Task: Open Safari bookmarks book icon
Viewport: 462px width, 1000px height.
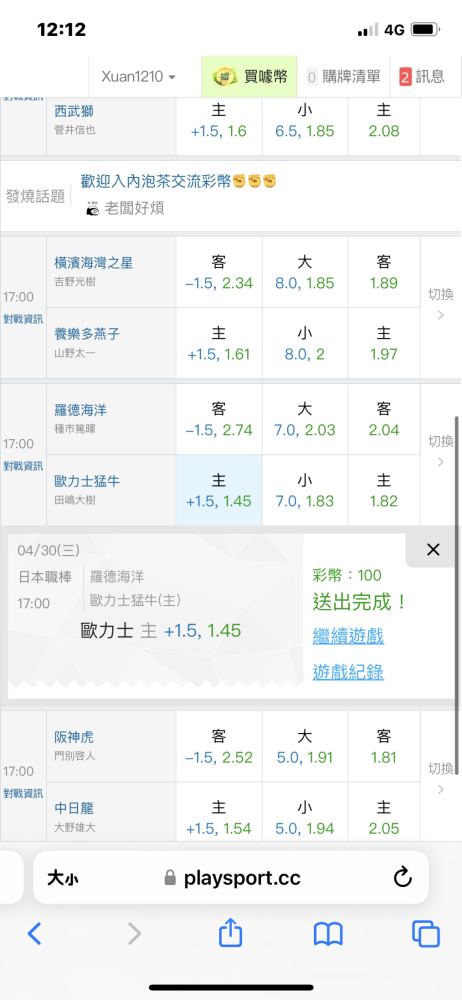Action: [x=329, y=934]
